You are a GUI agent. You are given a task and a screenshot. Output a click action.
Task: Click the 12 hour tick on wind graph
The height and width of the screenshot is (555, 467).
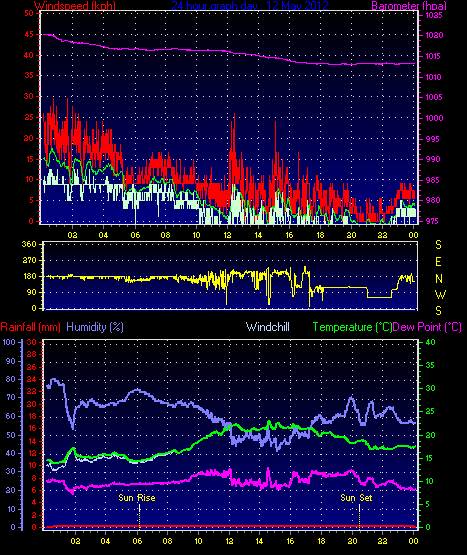tap(227, 235)
